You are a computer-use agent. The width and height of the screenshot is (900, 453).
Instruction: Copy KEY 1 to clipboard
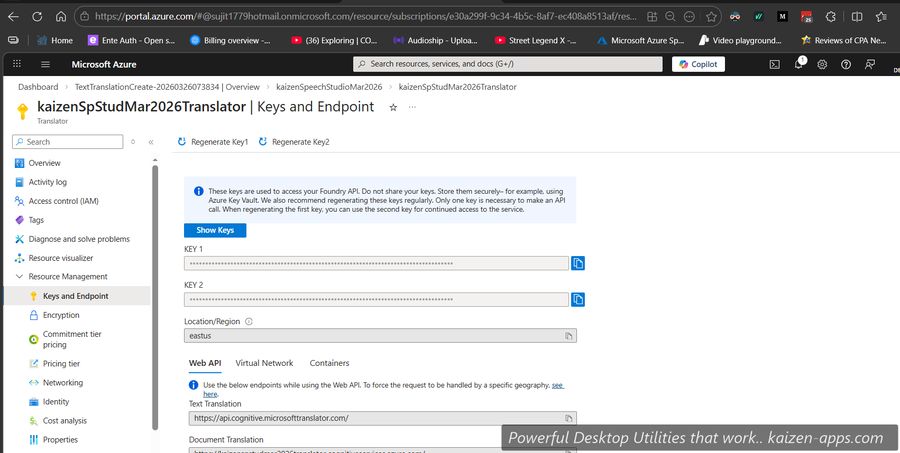577,264
